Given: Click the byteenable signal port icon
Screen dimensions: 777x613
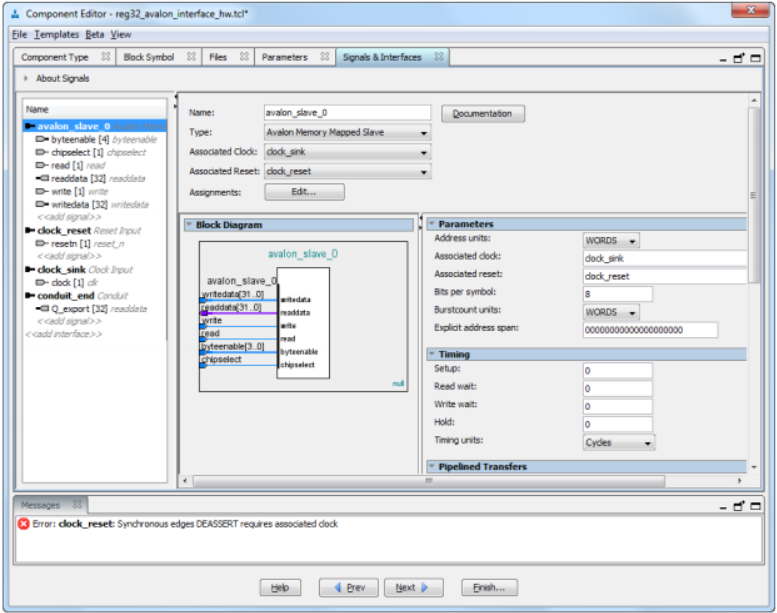Looking at the screenshot, I should point(42,139).
